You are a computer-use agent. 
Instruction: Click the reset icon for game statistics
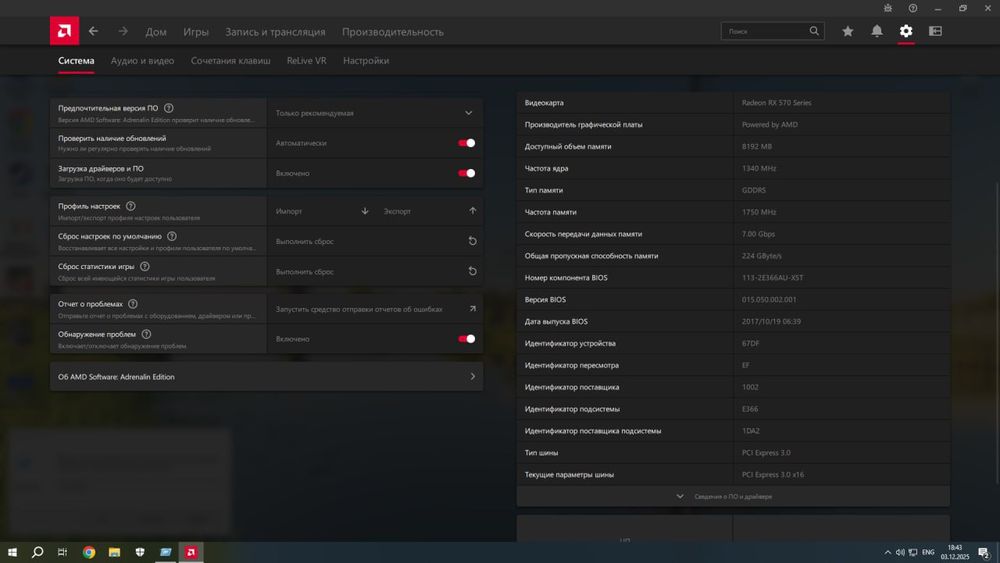(x=472, y=271)
